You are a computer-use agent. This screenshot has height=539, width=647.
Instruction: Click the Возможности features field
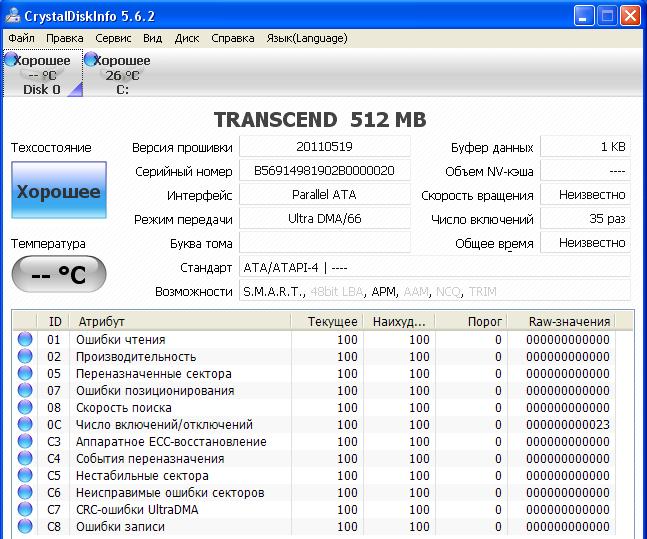coord(435,291)
